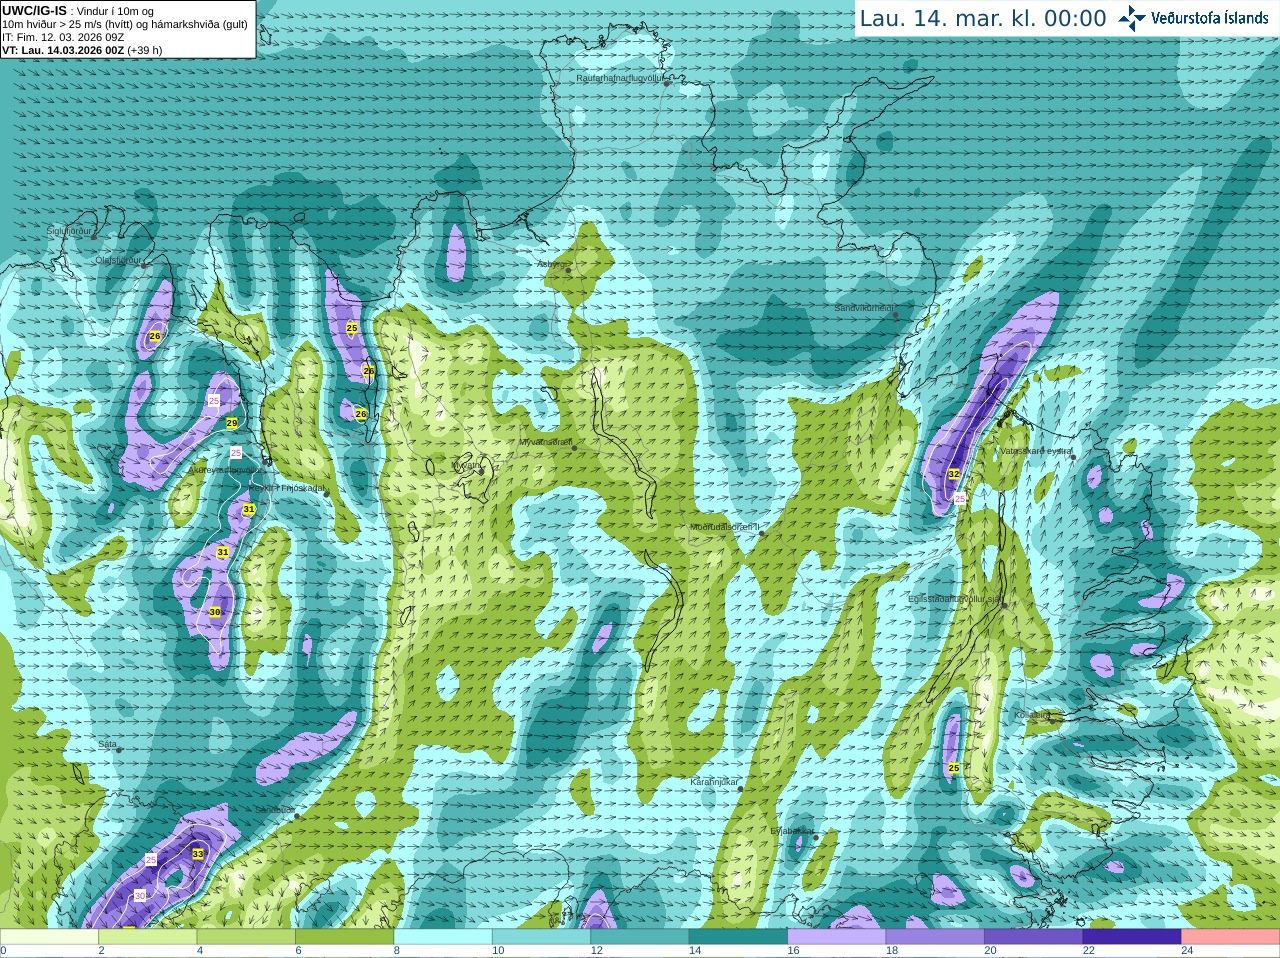Click the Akureyrarflugvöllur station label
1280x958 pixels.
[x=226, y=470]
